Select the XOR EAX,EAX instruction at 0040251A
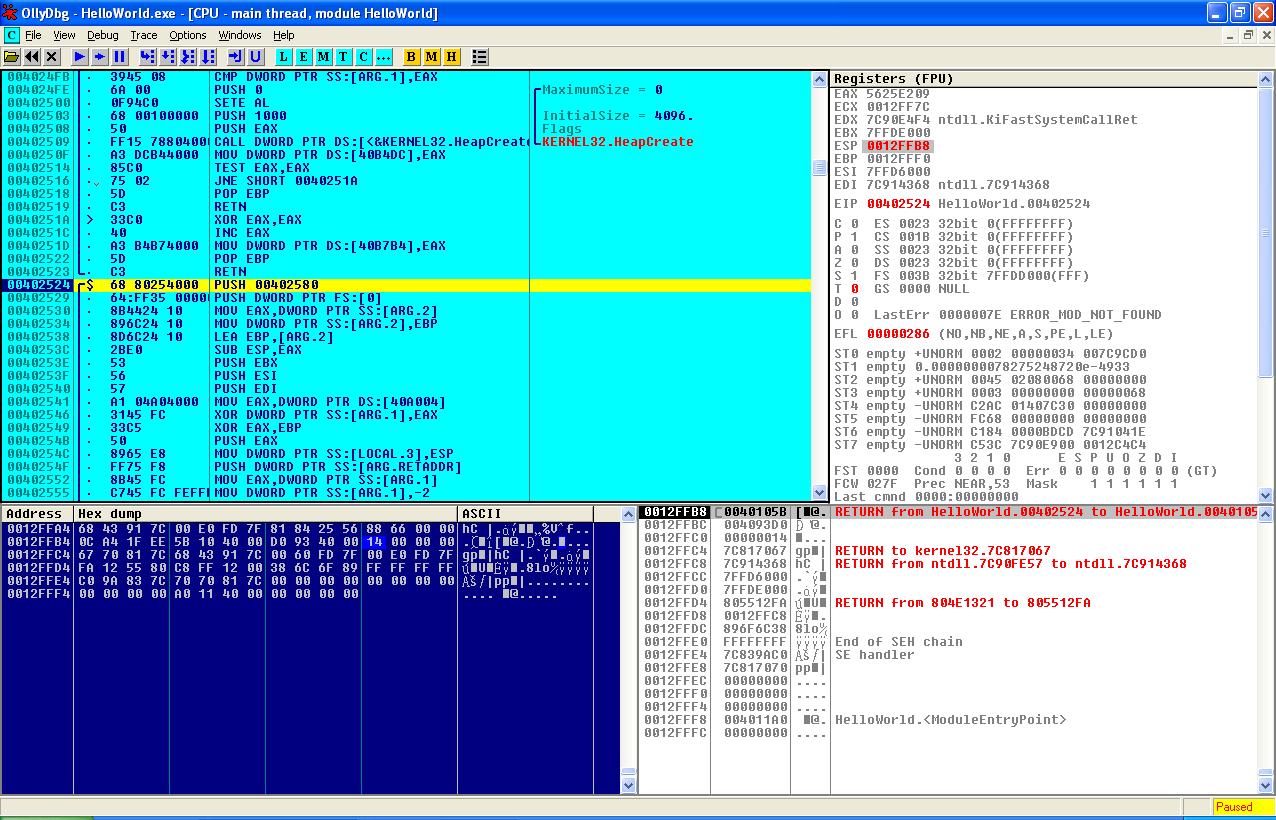This screenshot has width=1276, height=820. click(407, 220)
